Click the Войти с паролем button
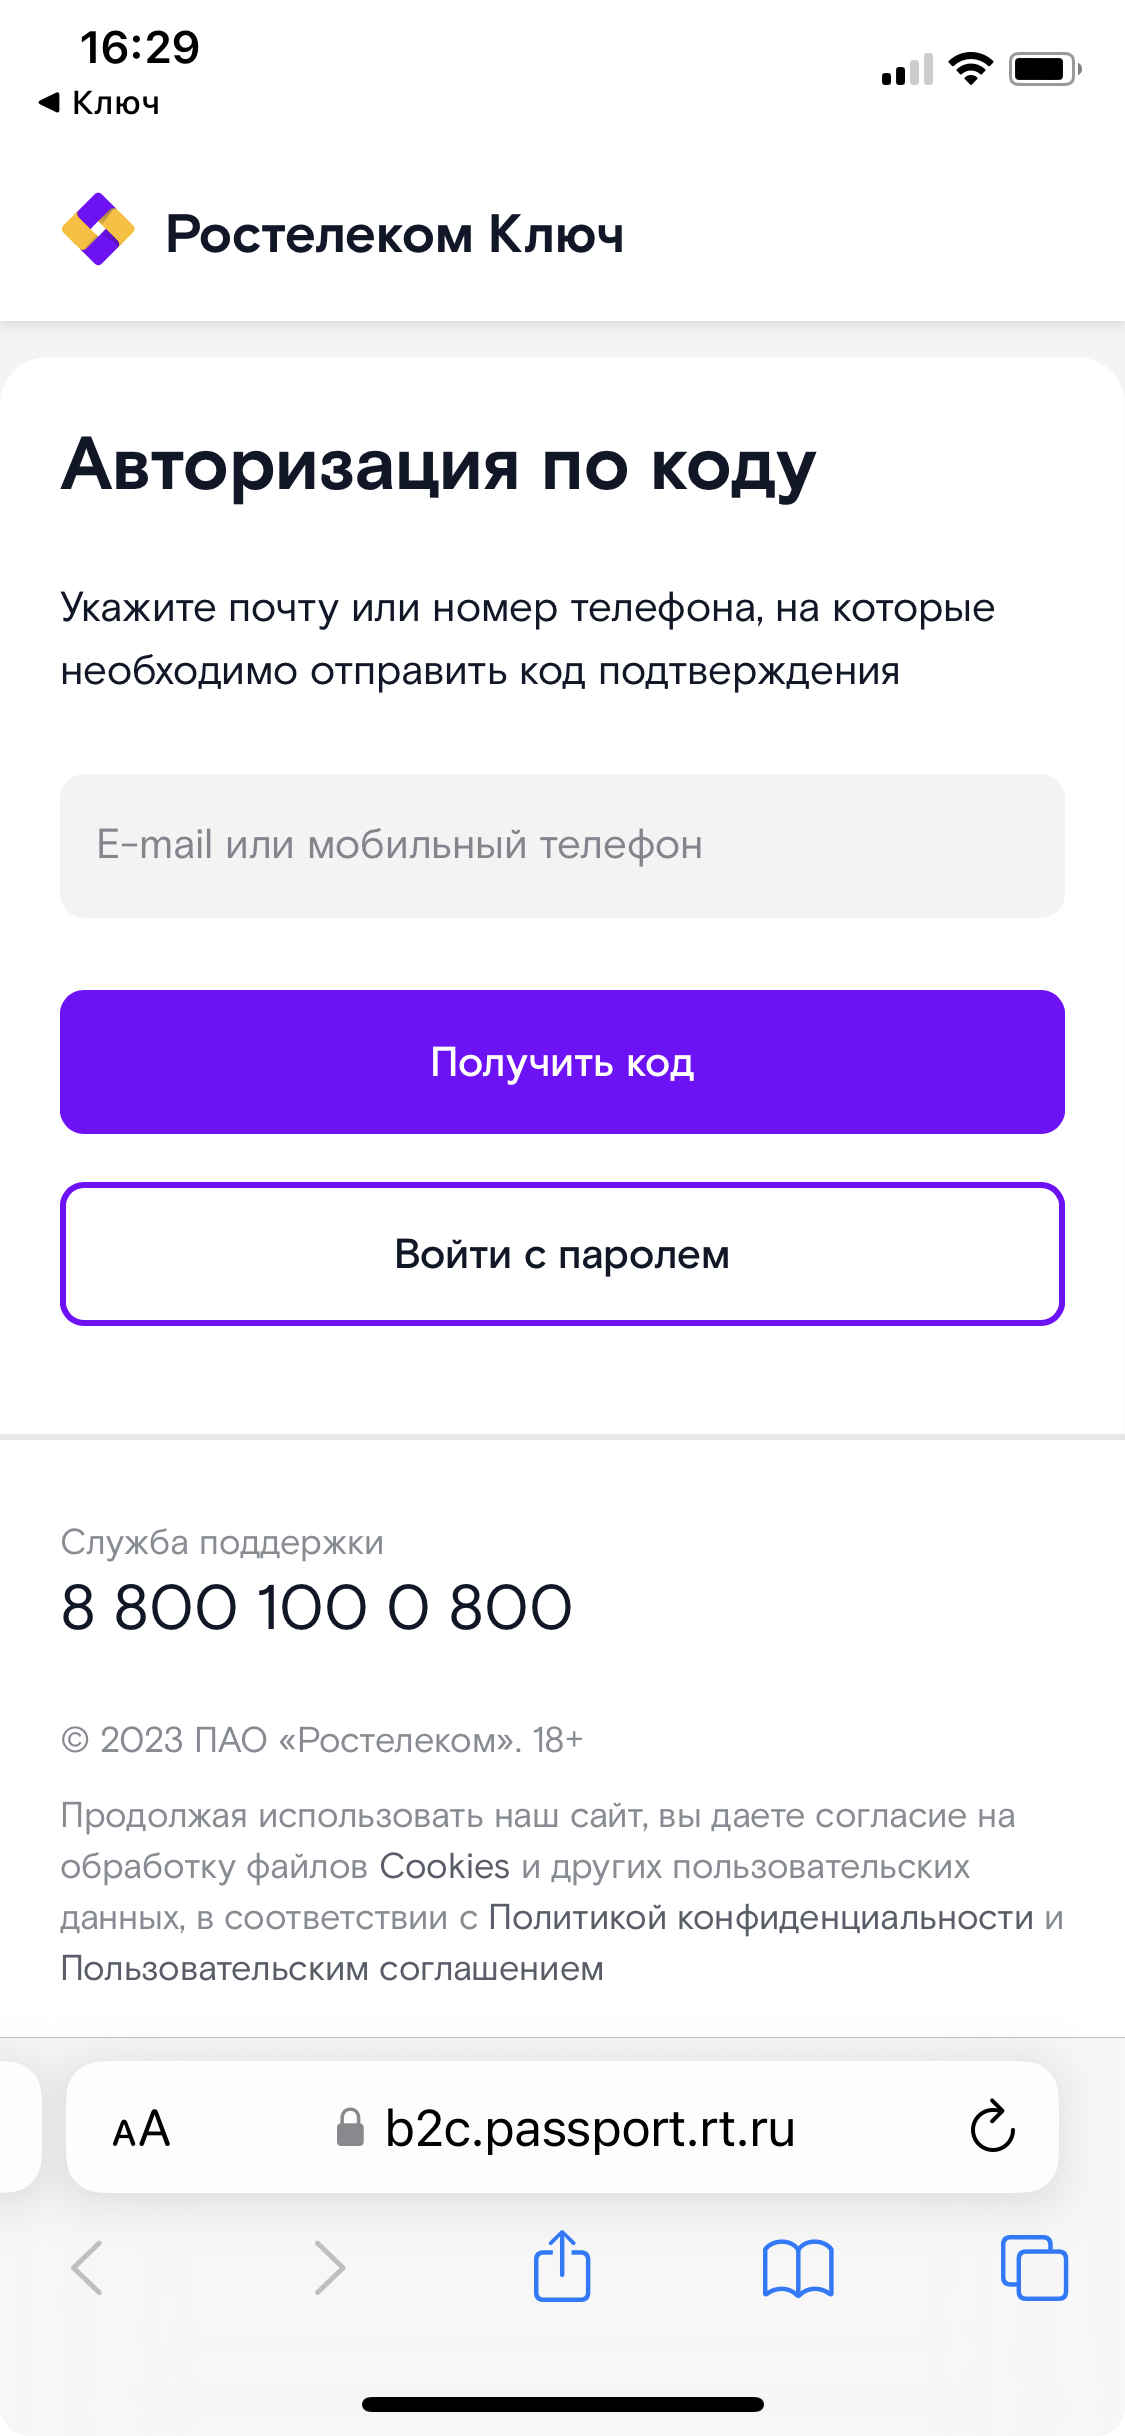 562,1254
